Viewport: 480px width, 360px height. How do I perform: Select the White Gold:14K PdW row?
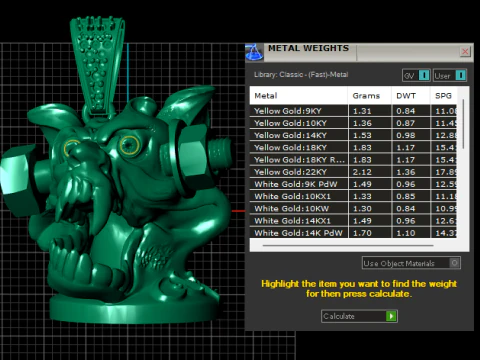tap(353, 233)
